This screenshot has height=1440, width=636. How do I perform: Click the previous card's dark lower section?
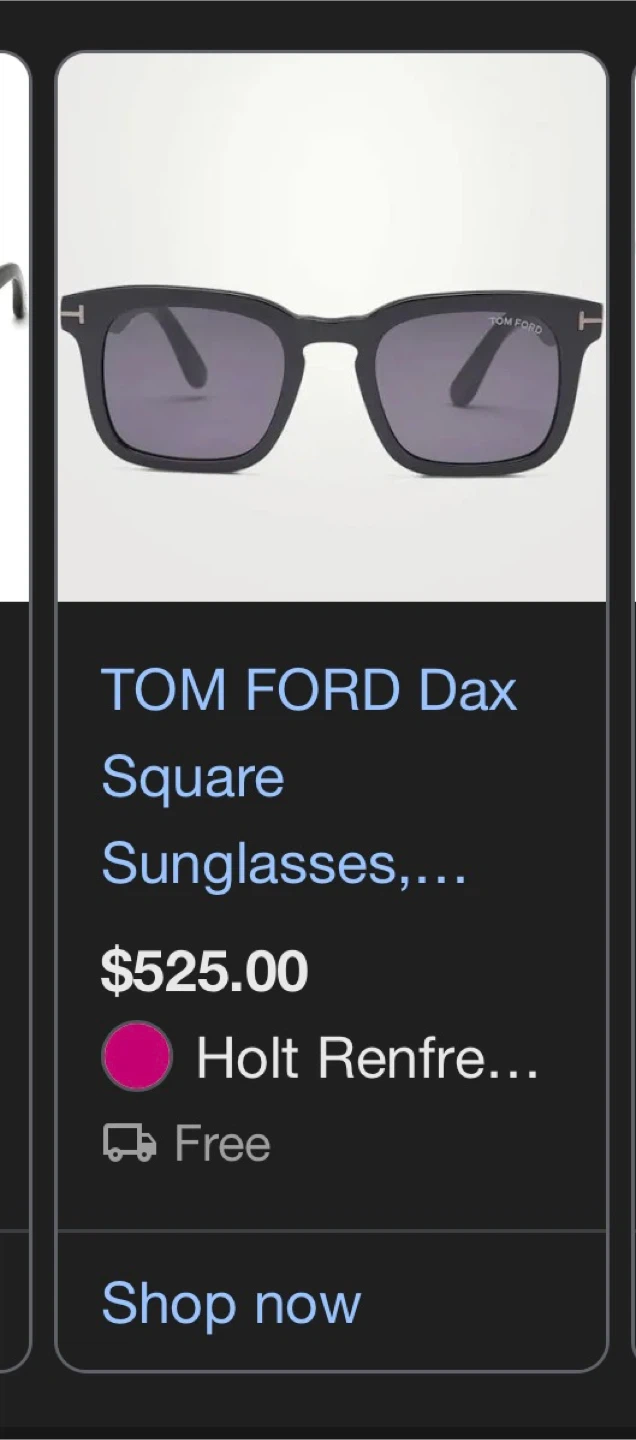tap(13, 900)
